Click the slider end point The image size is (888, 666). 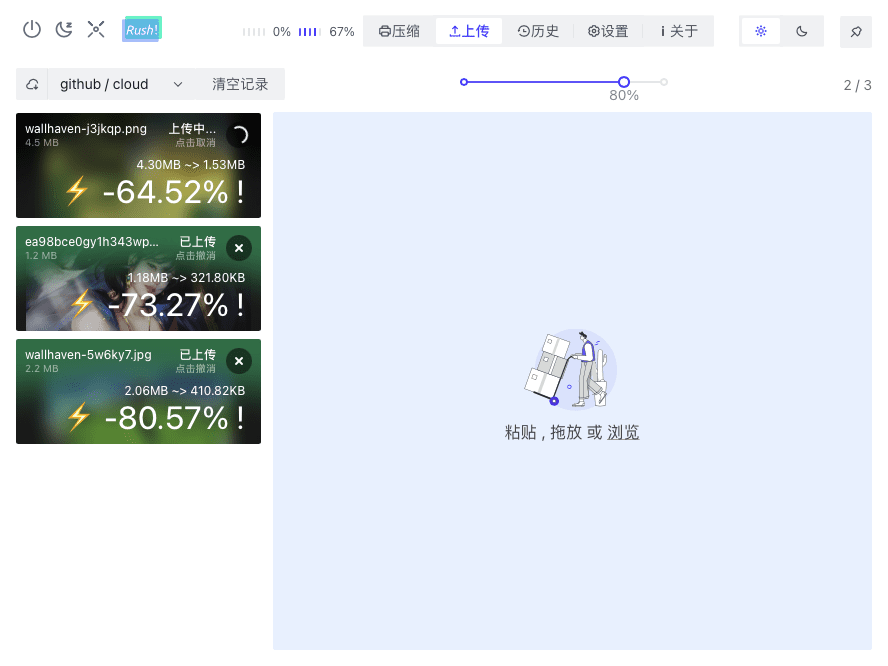click(x=664, y=82)
